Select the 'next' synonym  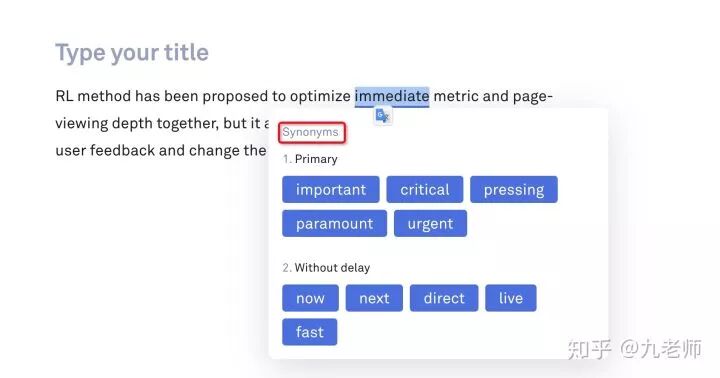[x=374, y=298]
